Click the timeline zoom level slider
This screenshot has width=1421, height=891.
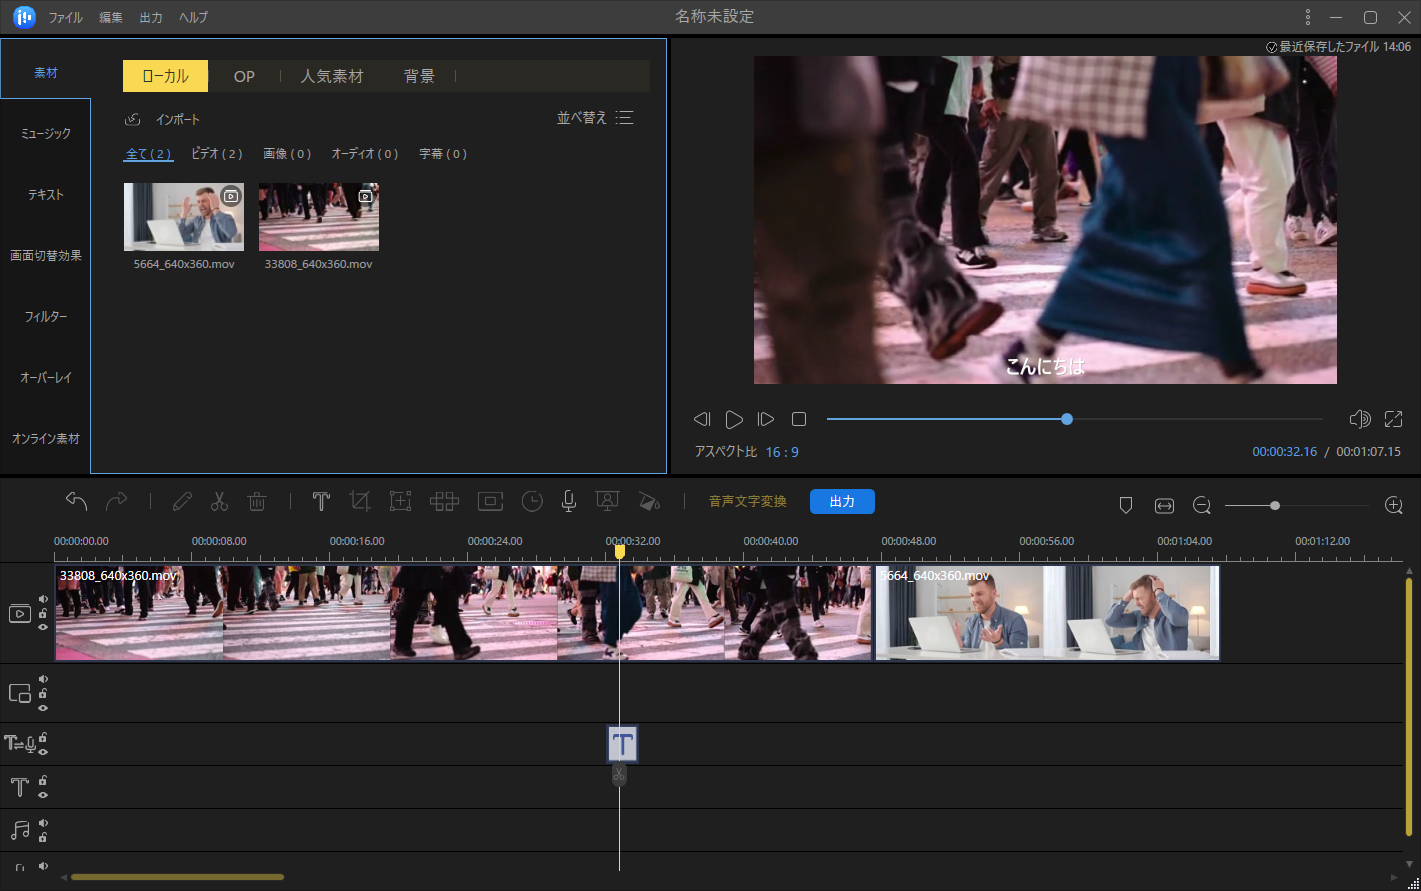pyautogui.click(x=1297, y=506)
